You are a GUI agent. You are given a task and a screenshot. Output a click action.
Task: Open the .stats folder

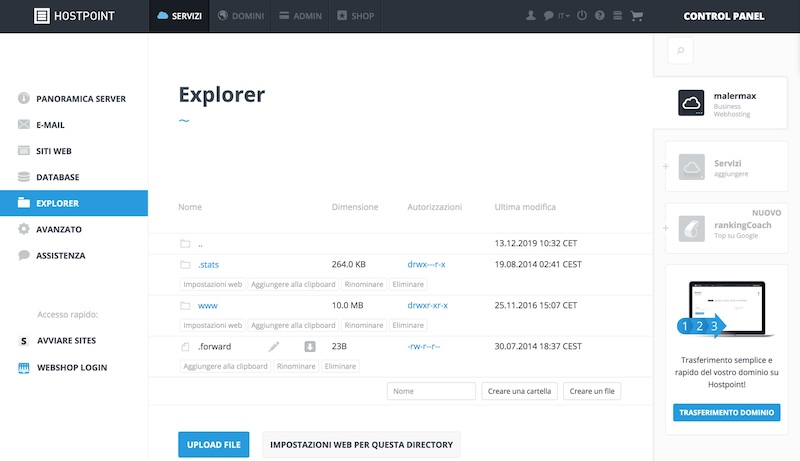(x=208, y=264)
